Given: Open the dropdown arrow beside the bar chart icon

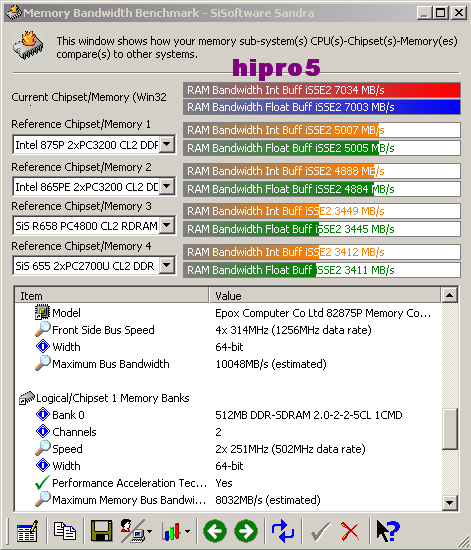Looking at the screenshot, I should pos(187,532).
